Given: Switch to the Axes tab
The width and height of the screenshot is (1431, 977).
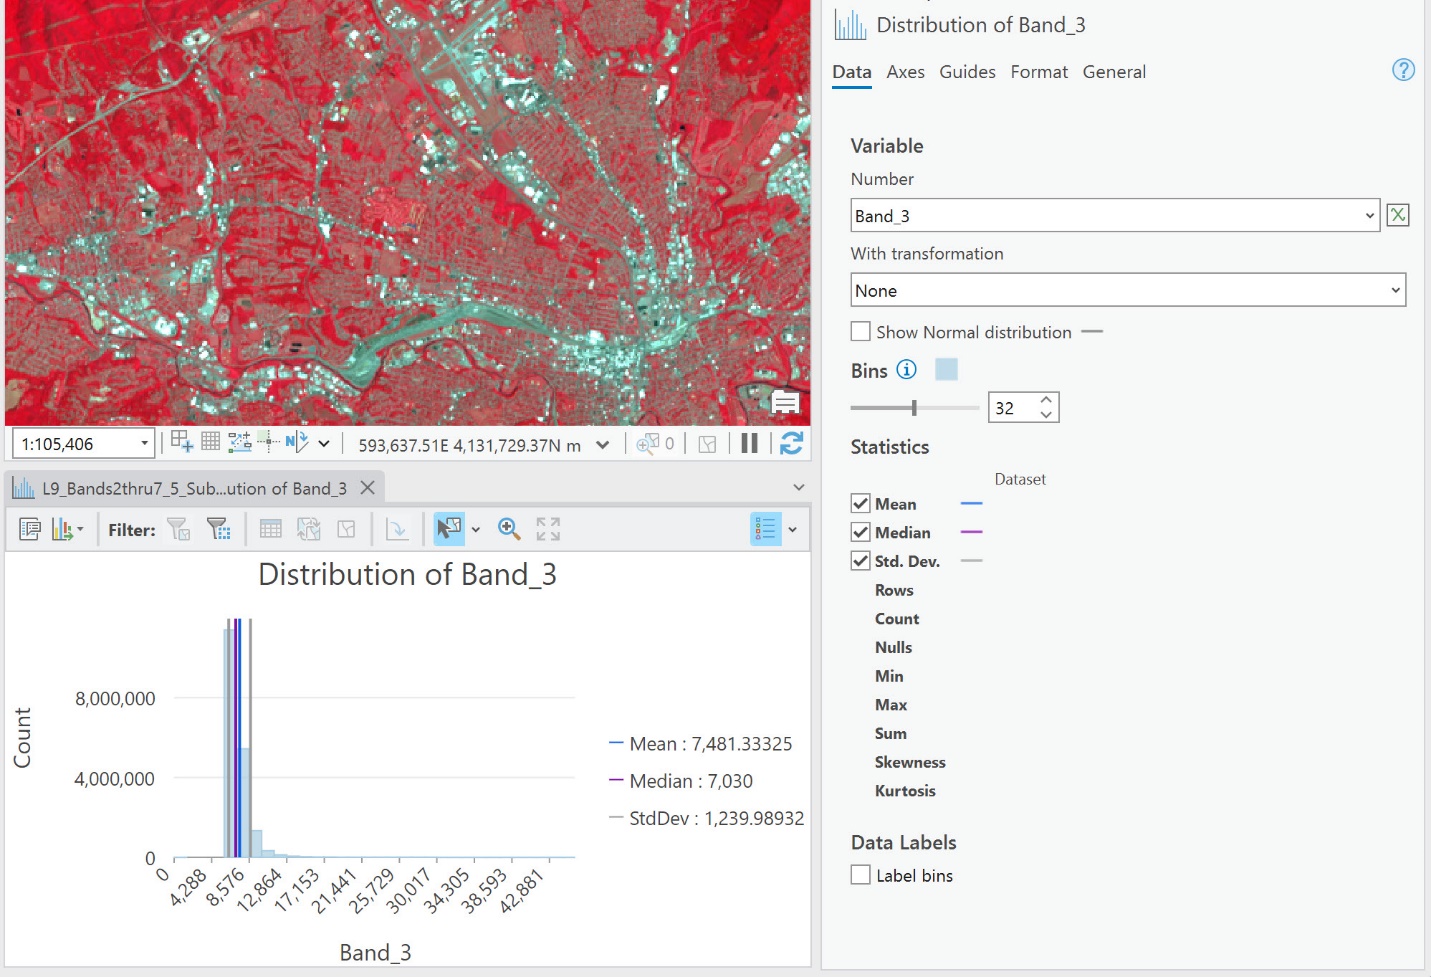Looking at the screenshot, I should pos(905,72).
